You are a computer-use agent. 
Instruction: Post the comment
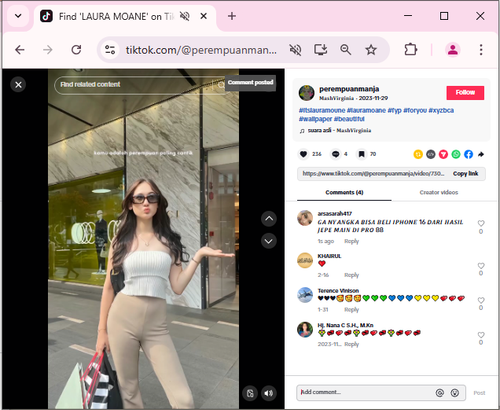(479, 393)
